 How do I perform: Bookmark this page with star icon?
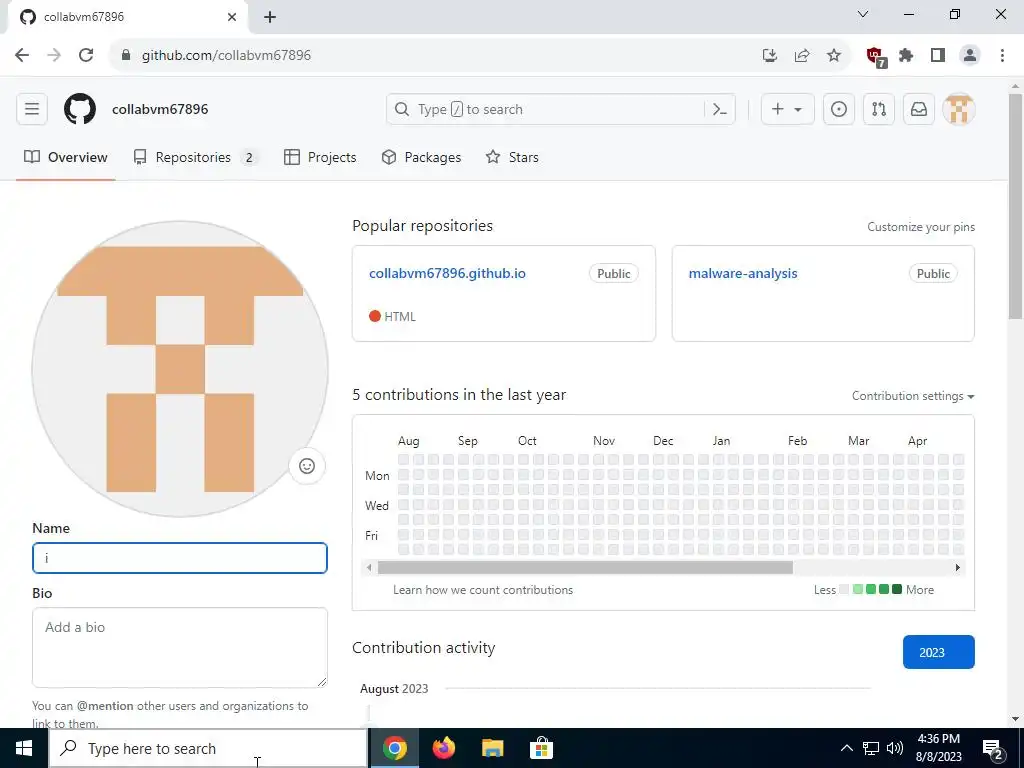coord(834,55)
